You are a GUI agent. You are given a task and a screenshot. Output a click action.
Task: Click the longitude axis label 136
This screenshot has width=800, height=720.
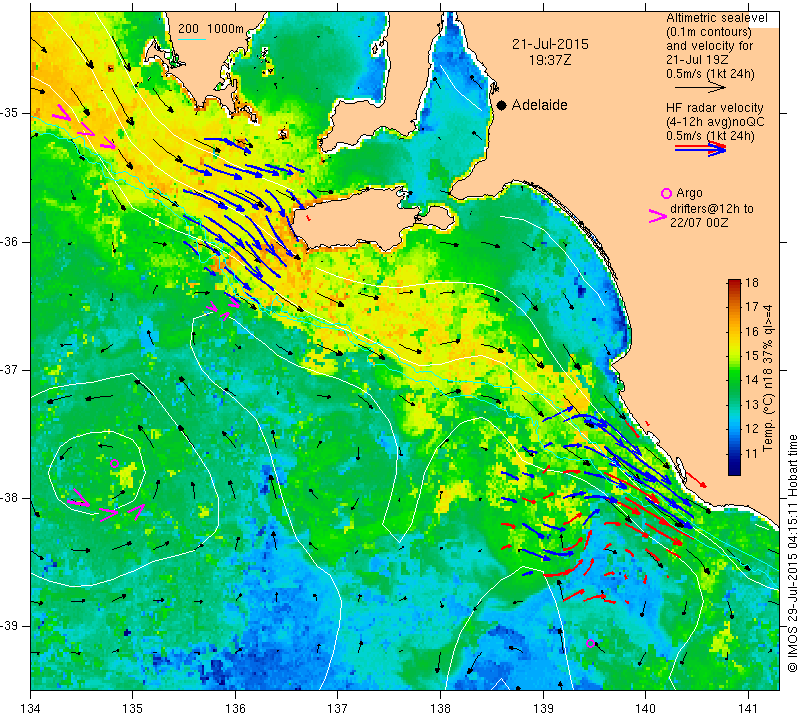236,709
